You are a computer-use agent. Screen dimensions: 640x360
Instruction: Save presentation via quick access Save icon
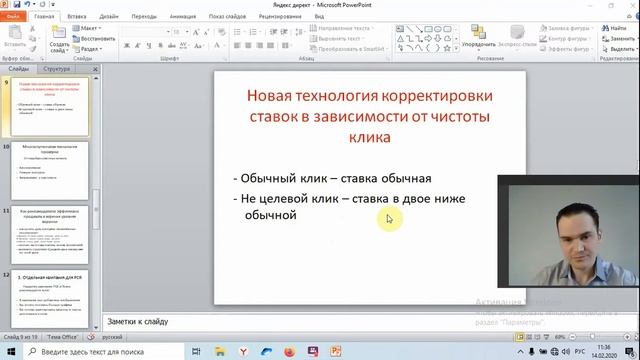click(17, 4)
